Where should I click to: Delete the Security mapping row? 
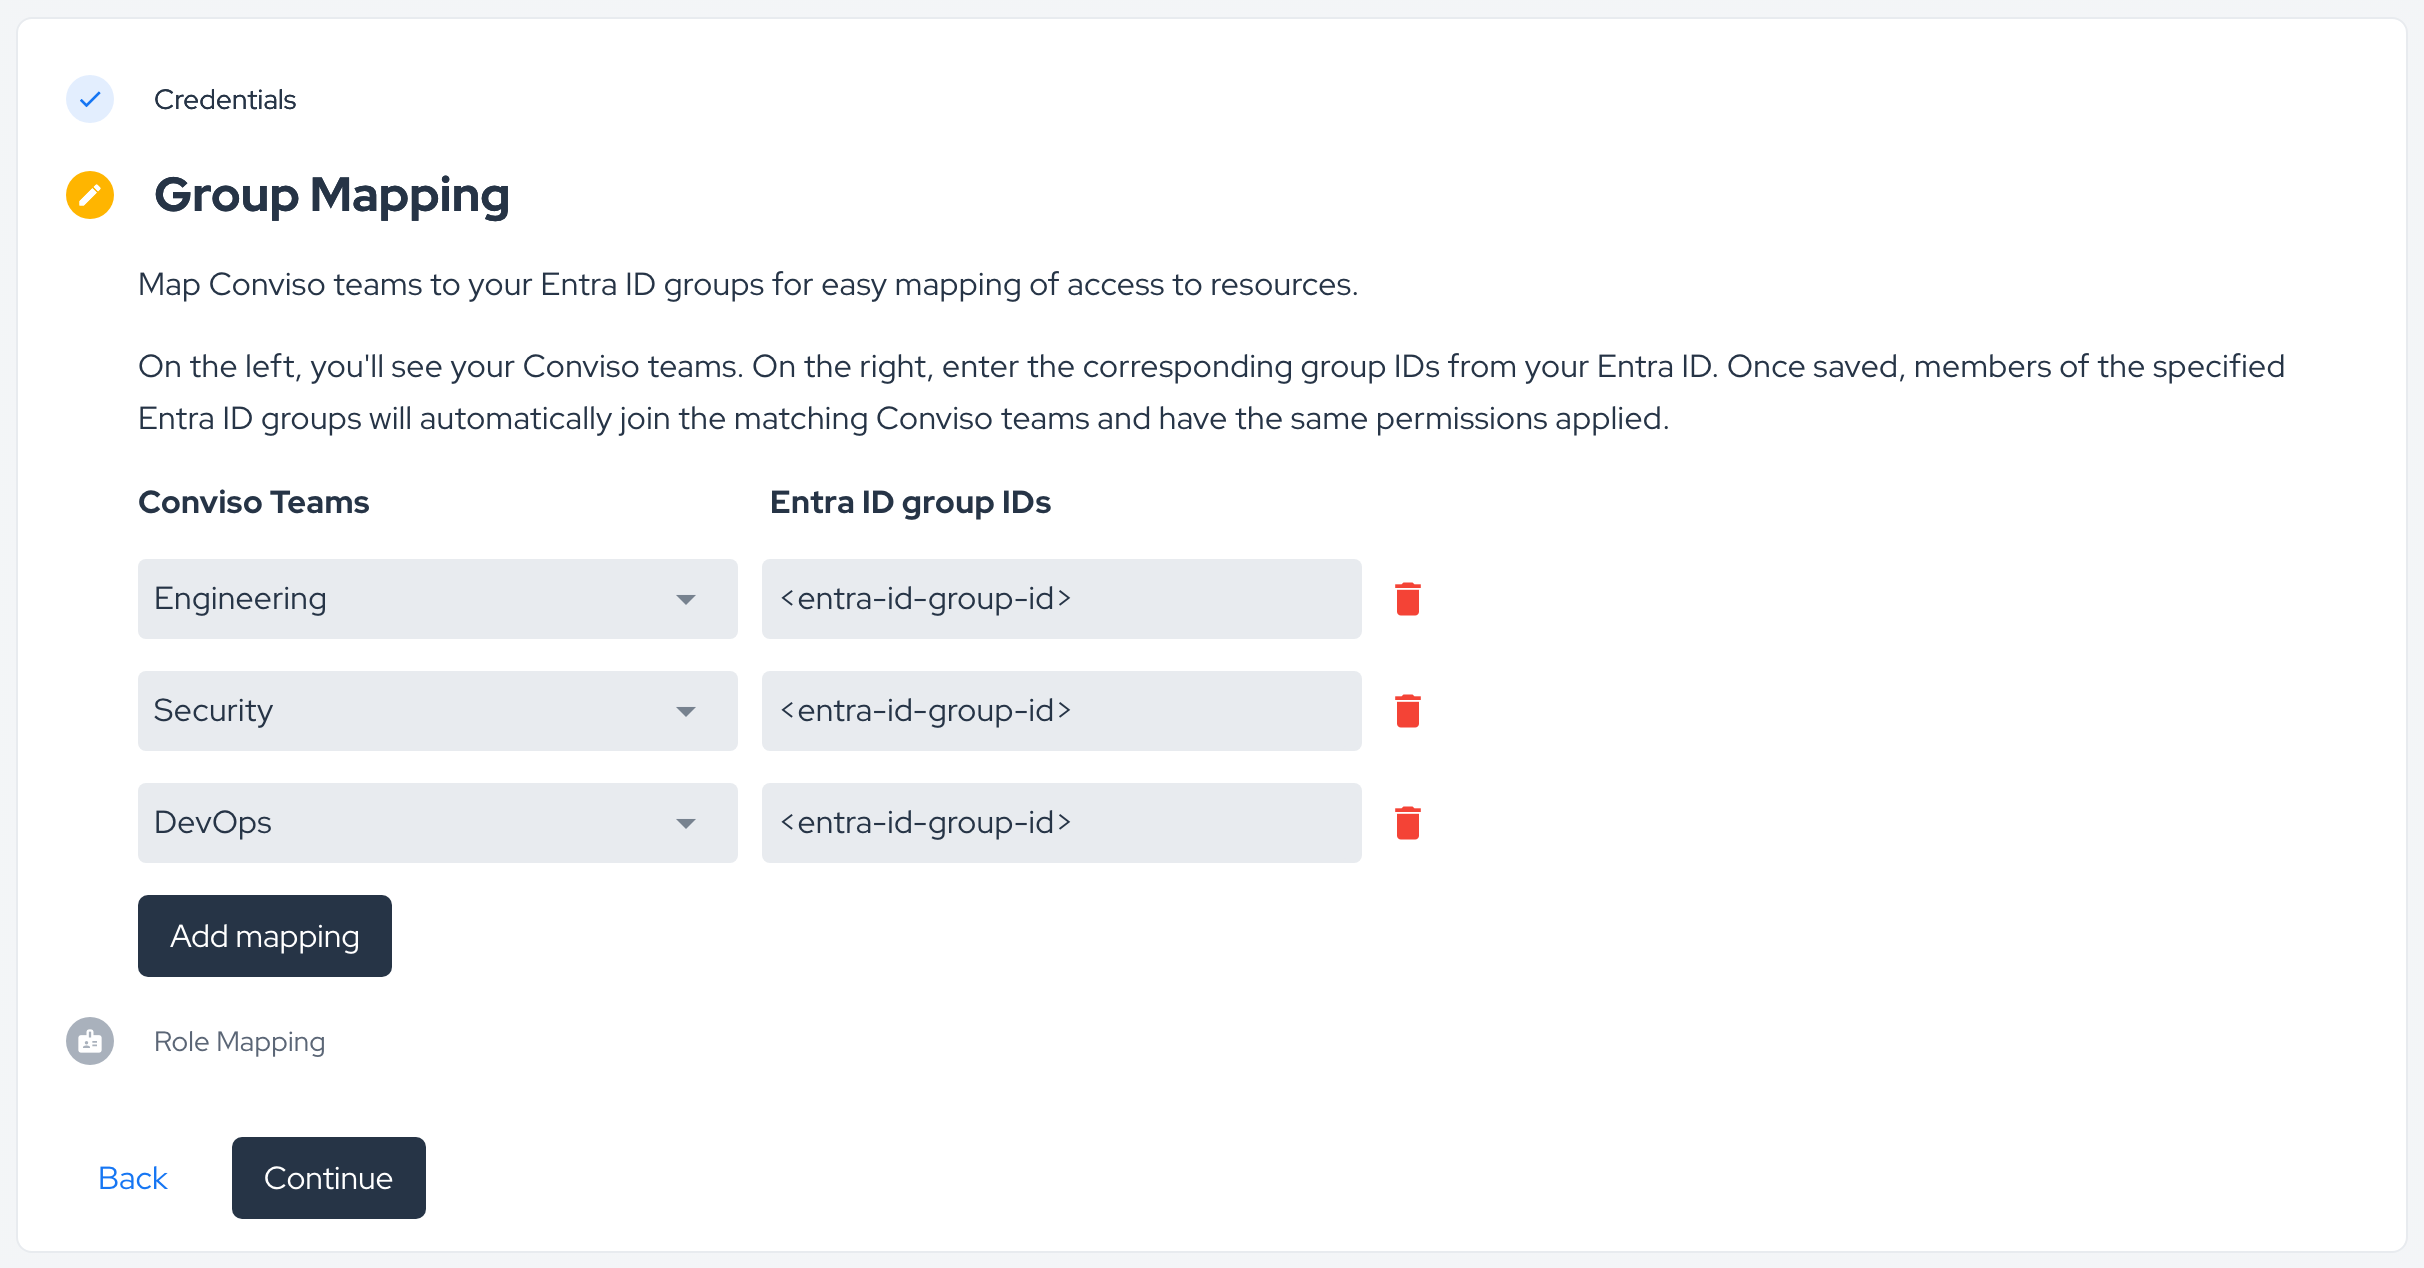coord(1407,711)
